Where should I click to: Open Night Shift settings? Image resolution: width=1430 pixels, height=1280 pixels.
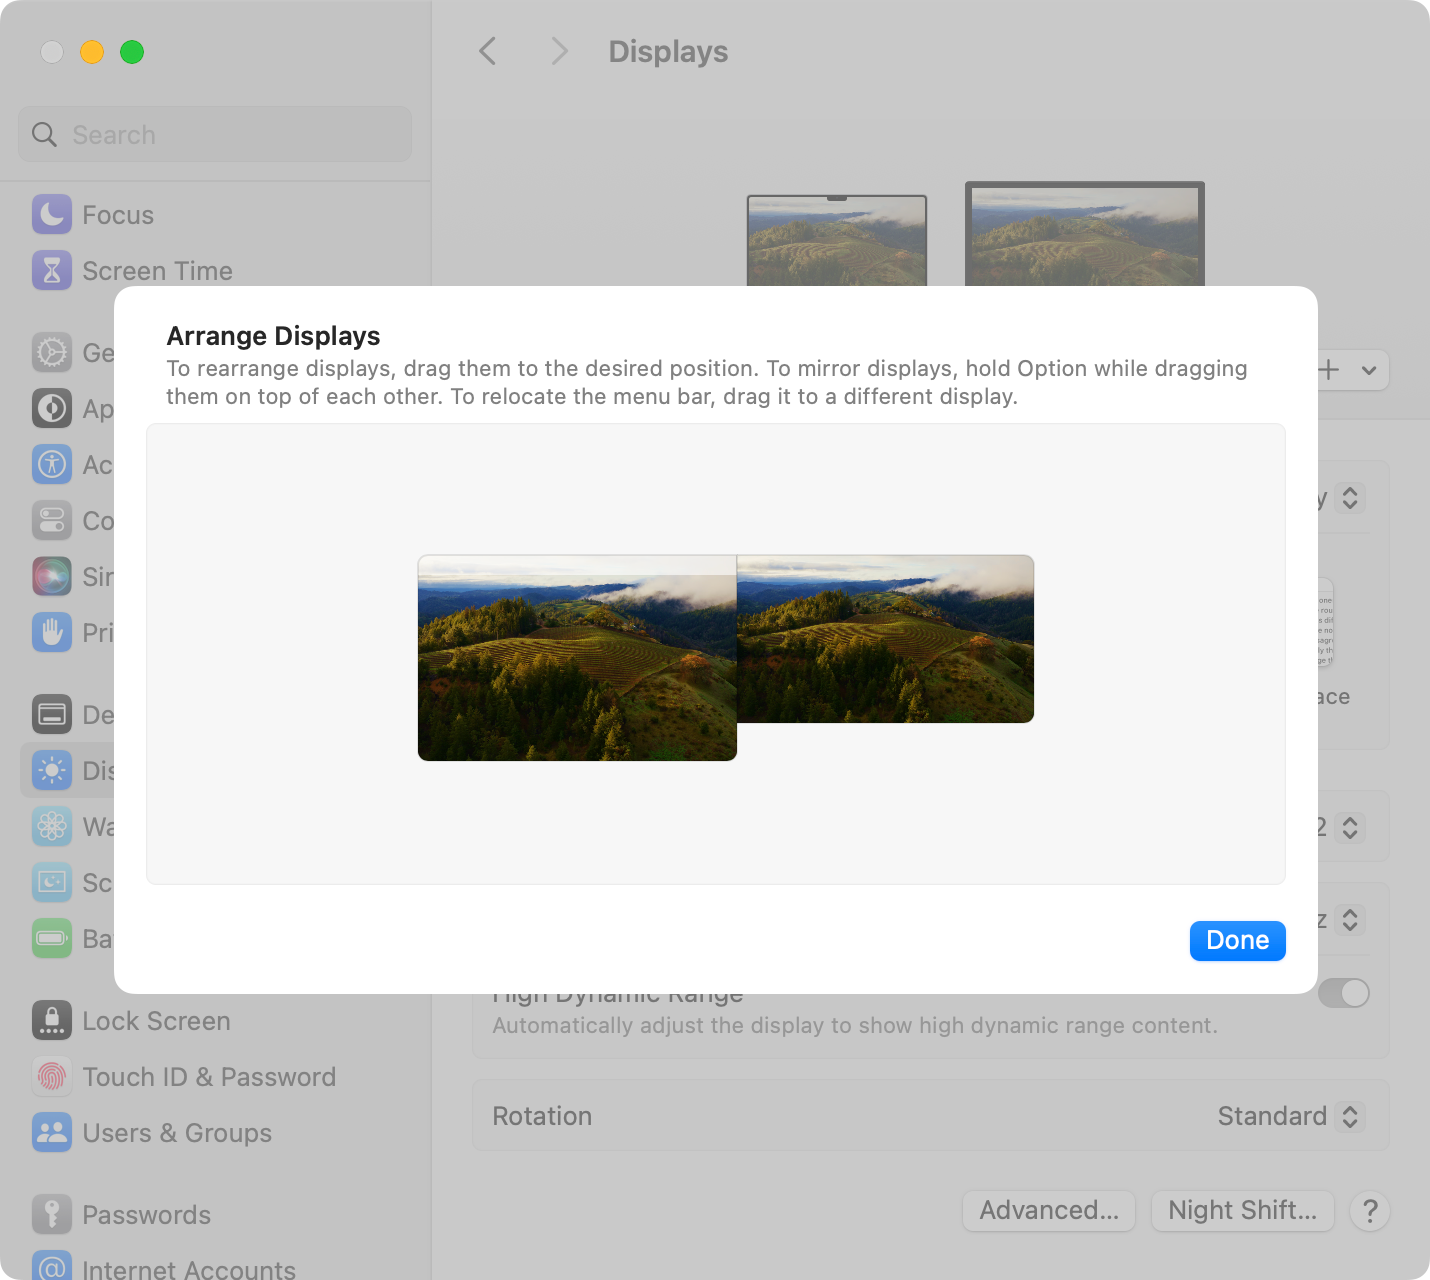[x=1242, y=1210]
